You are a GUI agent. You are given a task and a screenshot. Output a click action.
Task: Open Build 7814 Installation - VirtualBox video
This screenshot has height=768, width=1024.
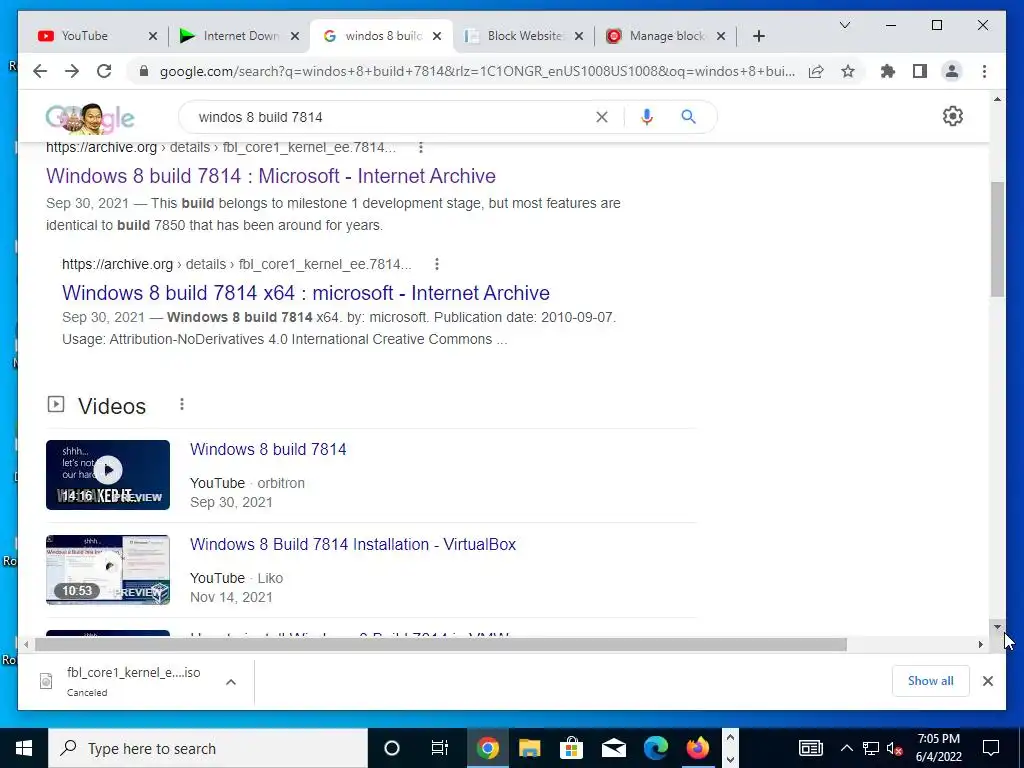[x=353, y=545]
